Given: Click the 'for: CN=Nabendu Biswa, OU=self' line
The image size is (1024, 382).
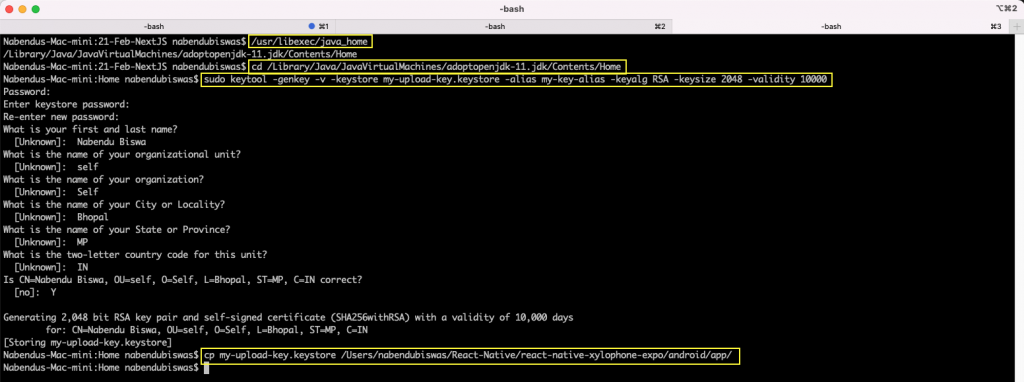Looking at the screenshot, I should pos(207,330).
